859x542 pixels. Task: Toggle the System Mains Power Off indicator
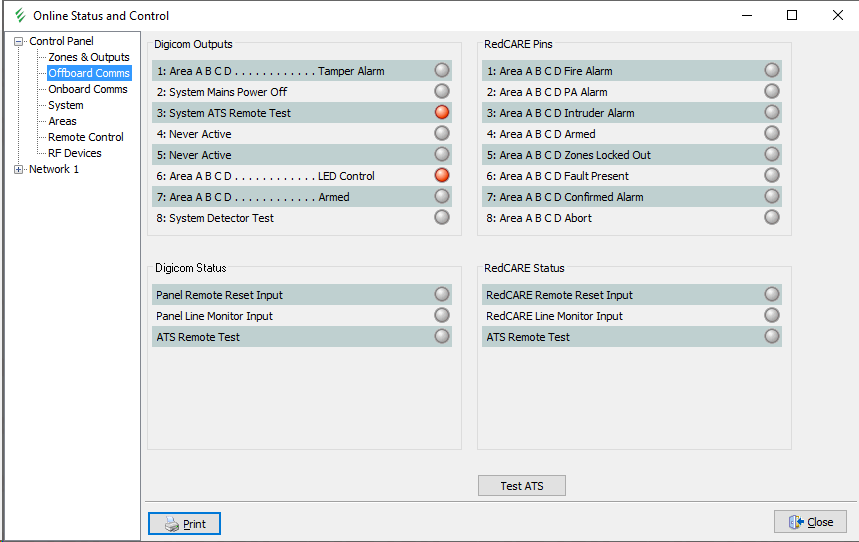(x=442, y=91)
